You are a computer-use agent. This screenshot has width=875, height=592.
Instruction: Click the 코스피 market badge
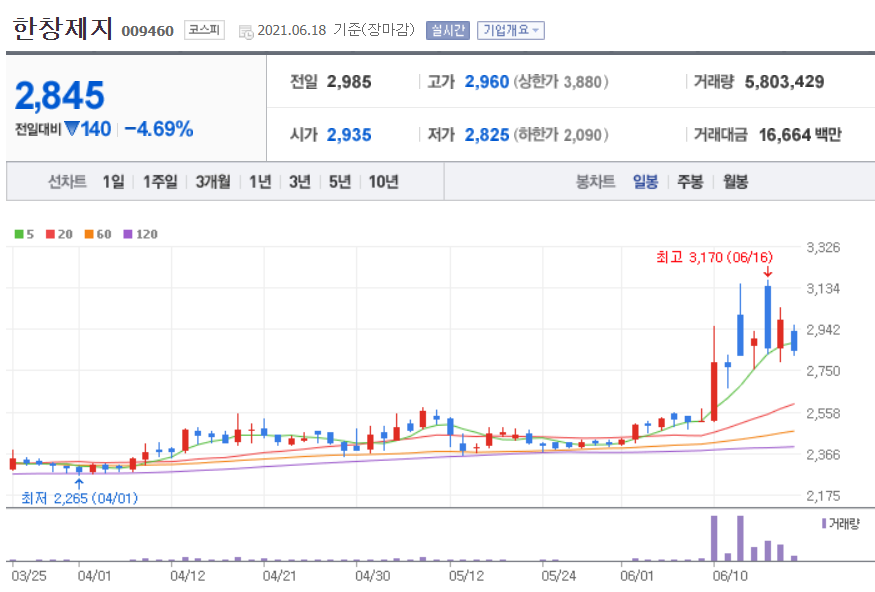coord(204,30)
